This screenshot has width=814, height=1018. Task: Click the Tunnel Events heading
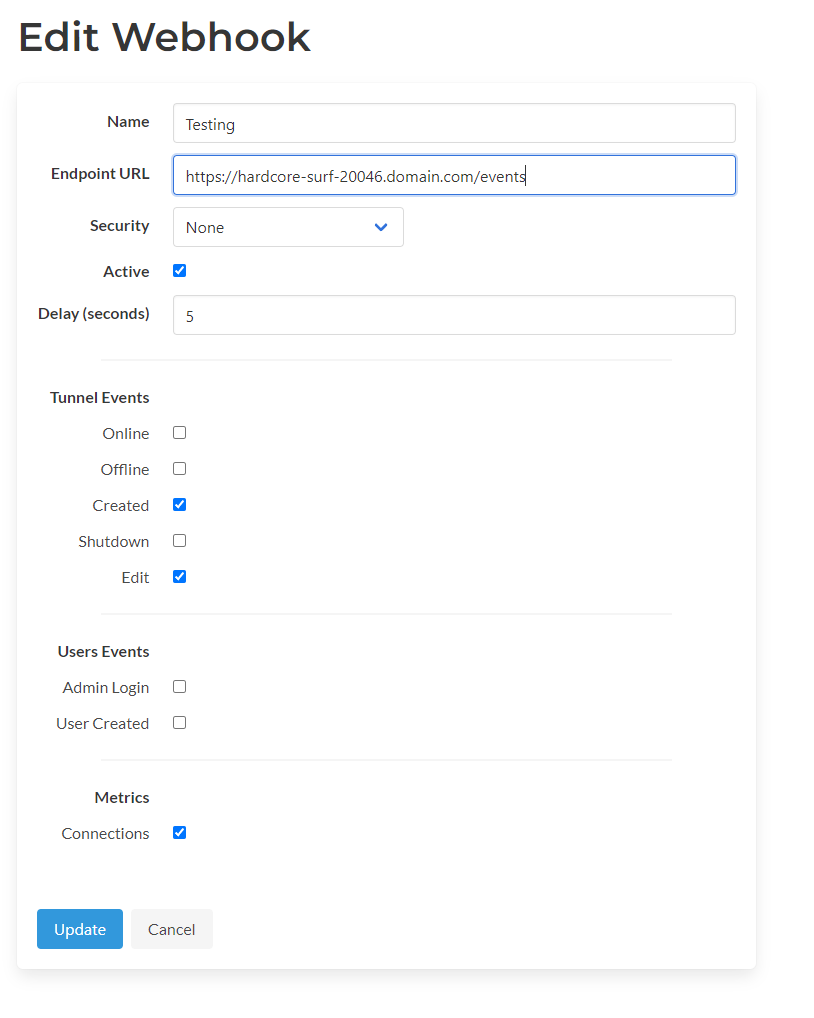tap(99, 397)
